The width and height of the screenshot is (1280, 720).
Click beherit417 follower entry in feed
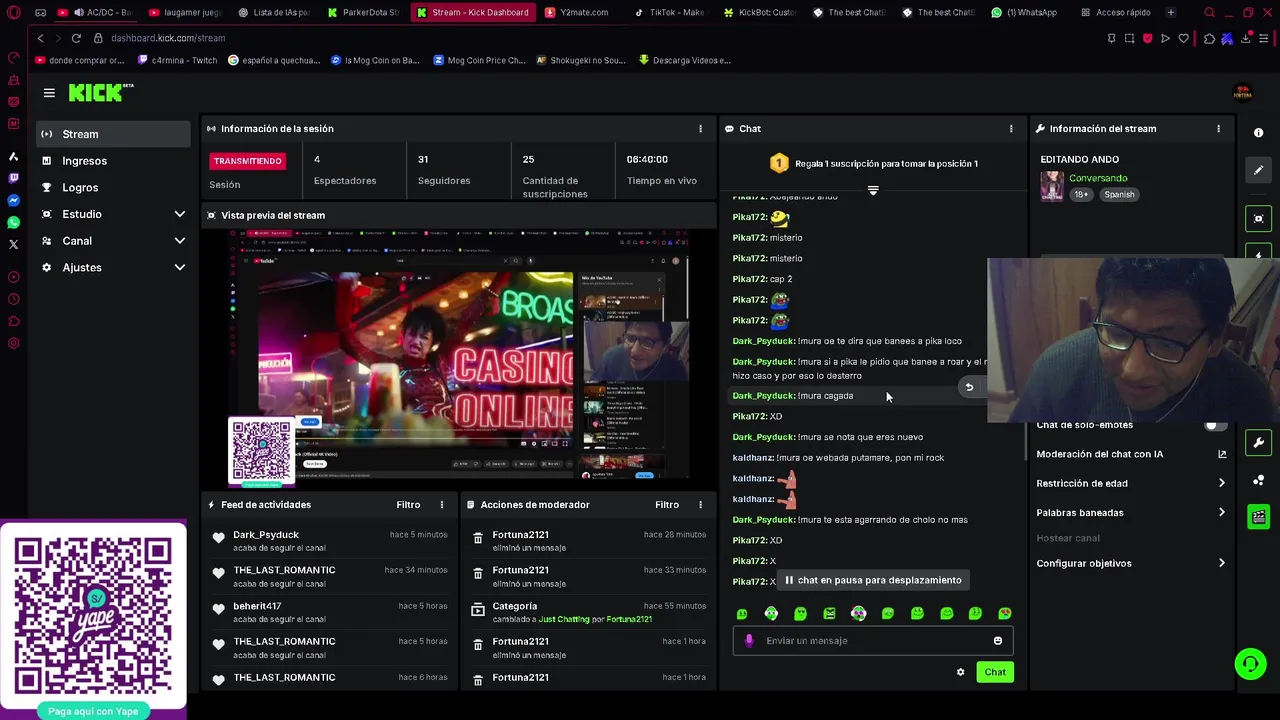tap(328, 613)
